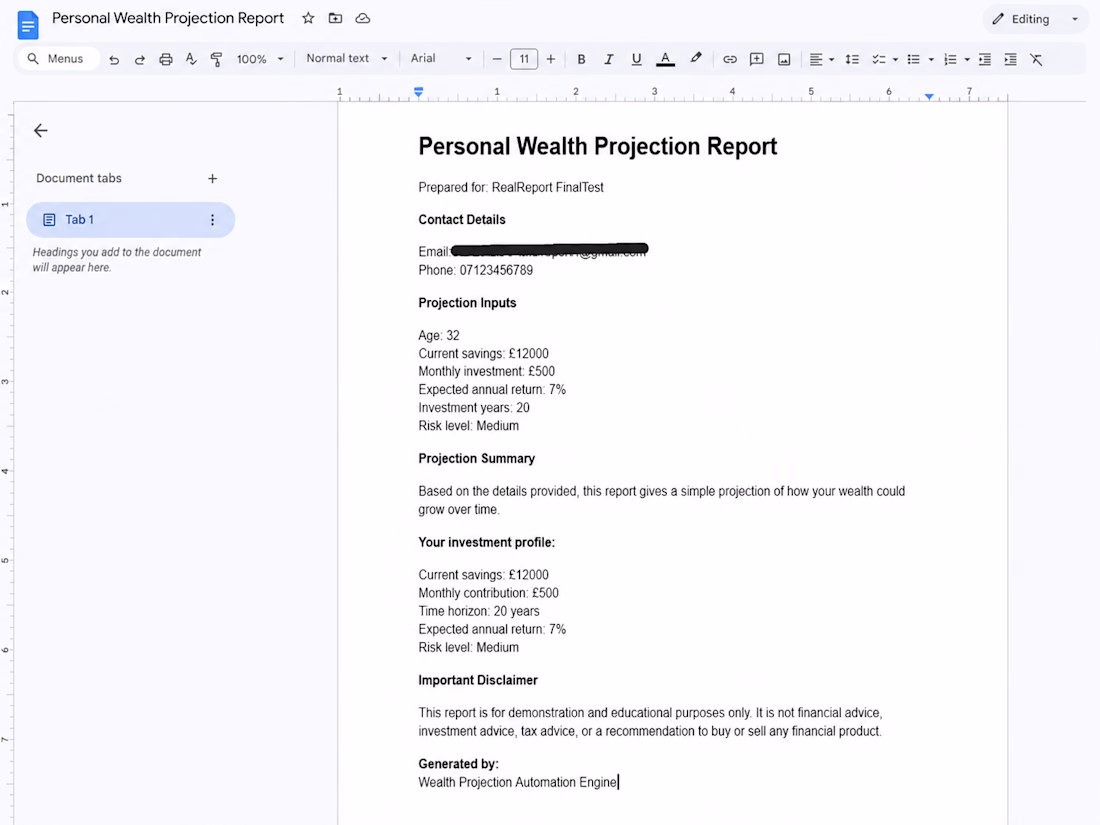Image resolution: width=1100 pixels, height=825 pixels.
Task: Open the Google Docs home icon
Action: point(27,25)
